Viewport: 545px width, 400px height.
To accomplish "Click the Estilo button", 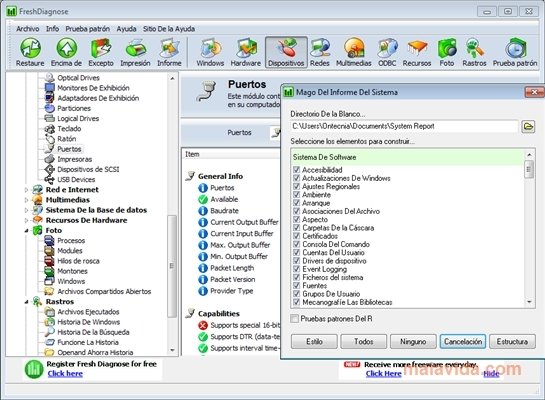I will [314, 342].
